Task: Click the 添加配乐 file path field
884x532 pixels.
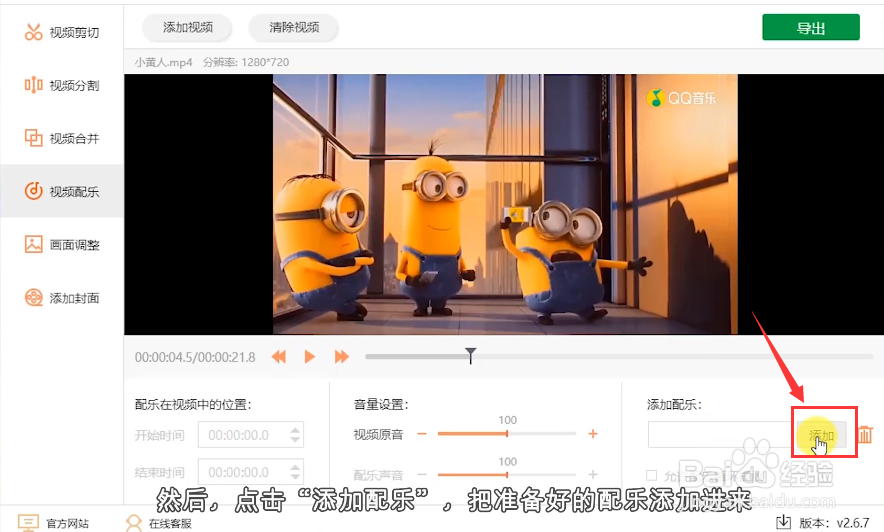Action: 722,435
